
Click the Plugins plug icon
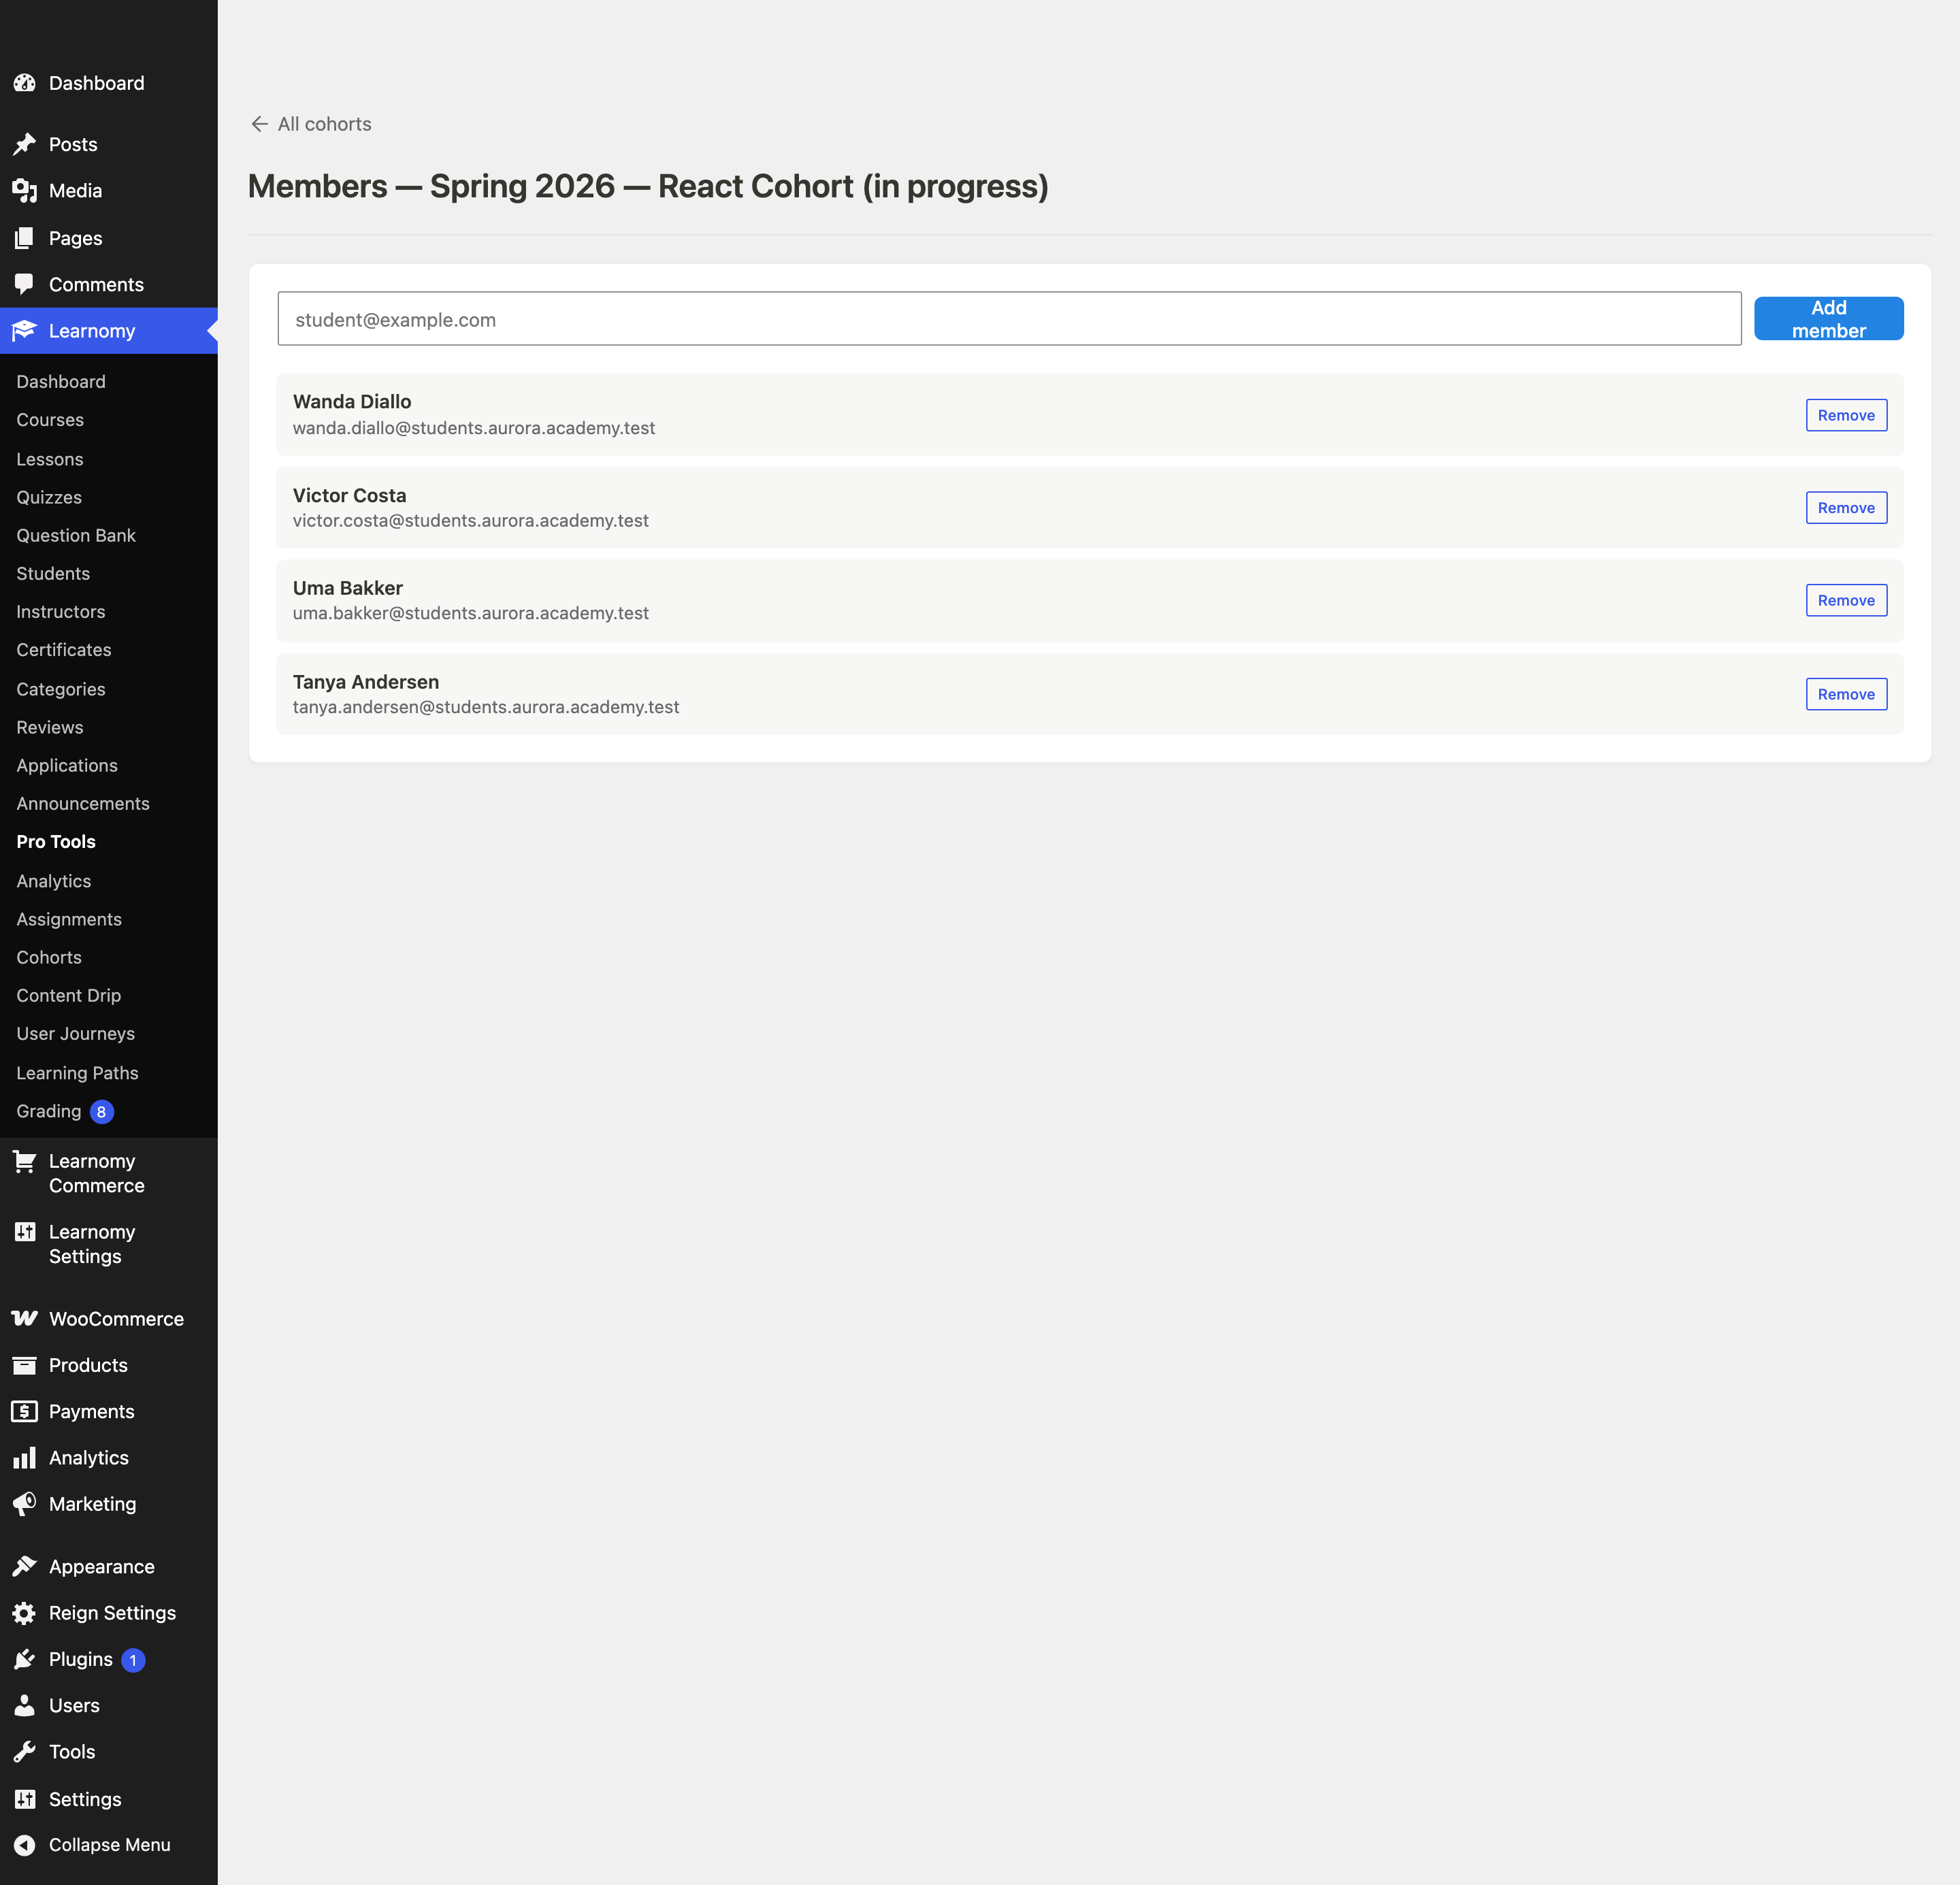point(25,1659)
